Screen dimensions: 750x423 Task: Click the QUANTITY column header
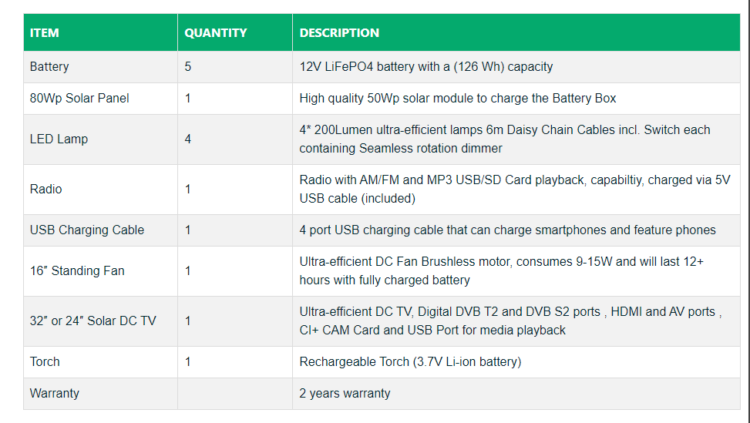(x=215, y=33)
